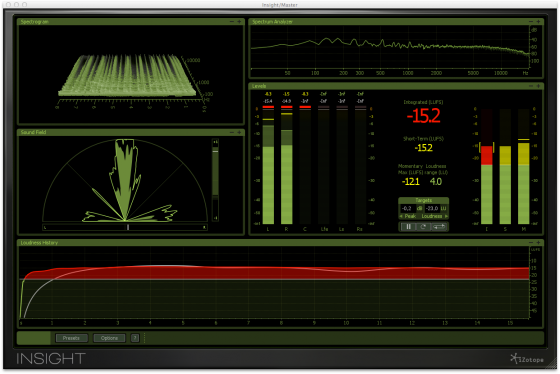Maximize the Loudness History panel with plus icon

(x=538, y=243)
